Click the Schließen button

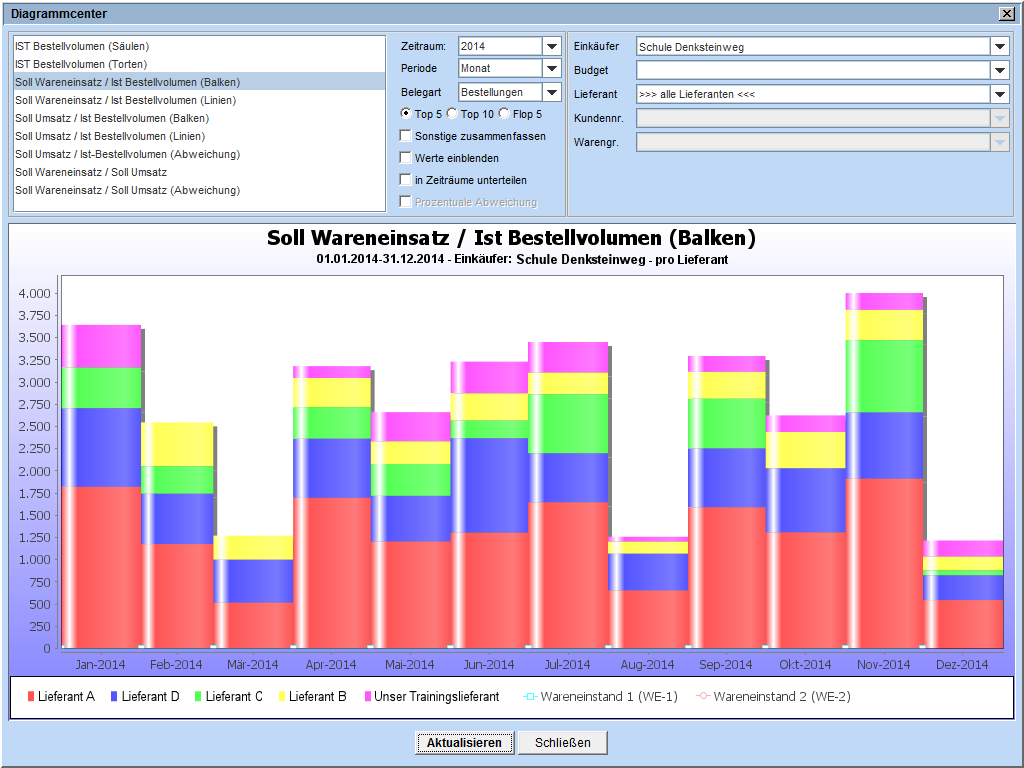pos(562,743)
